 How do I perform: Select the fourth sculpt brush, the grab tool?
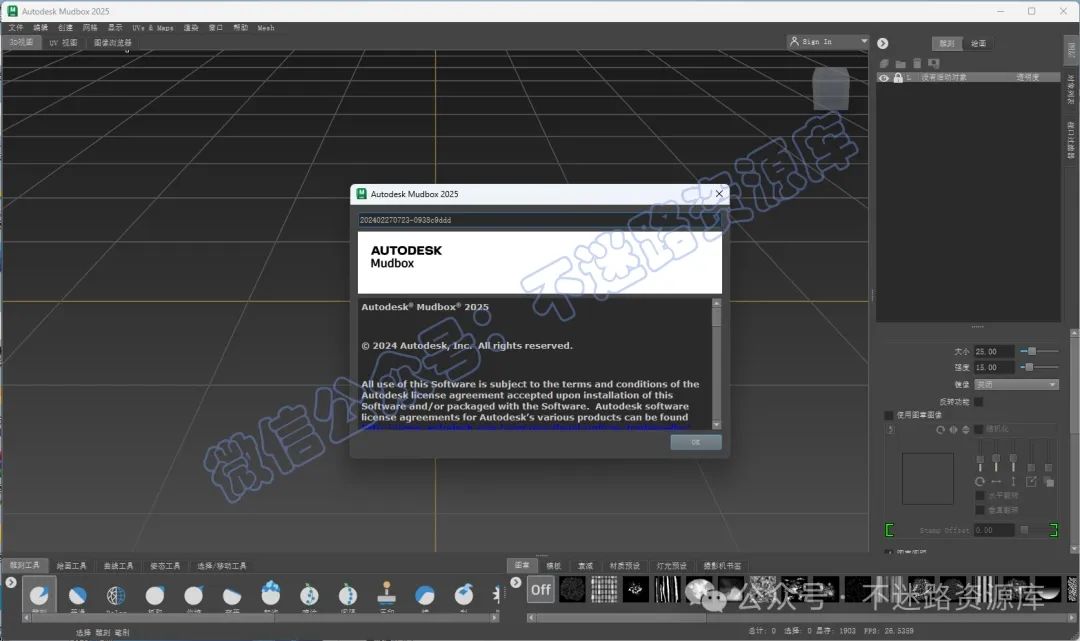pyautogui.click(x=155, y=595)
